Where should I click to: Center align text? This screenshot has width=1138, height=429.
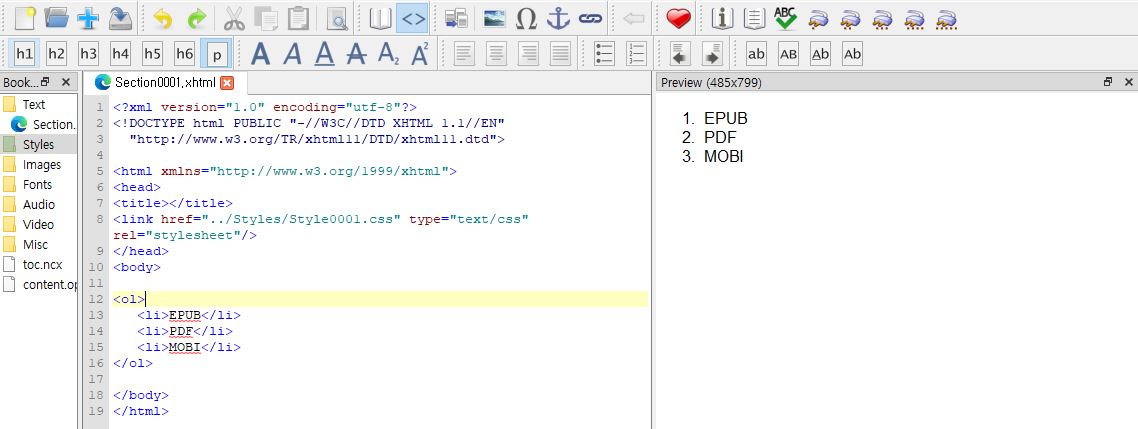[496, 54]
